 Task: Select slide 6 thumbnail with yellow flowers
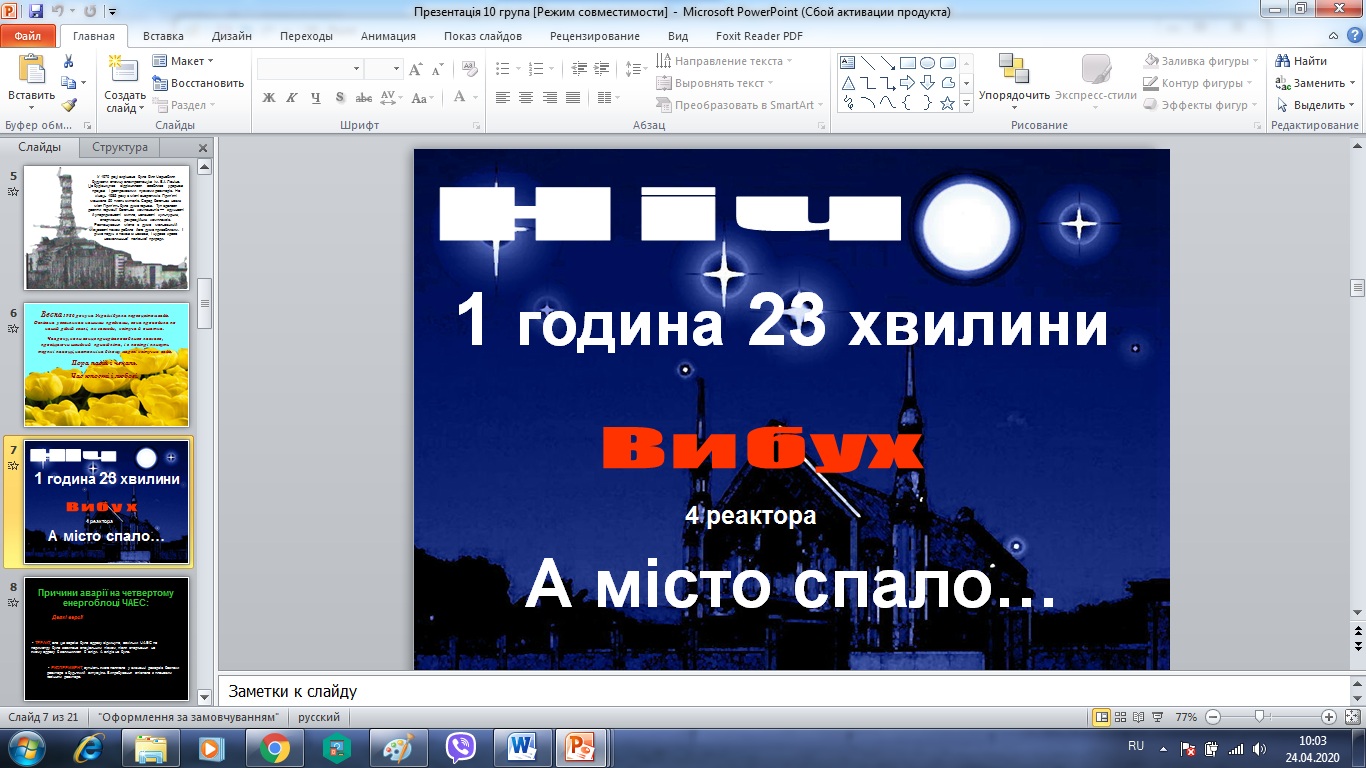coord(106,365)
